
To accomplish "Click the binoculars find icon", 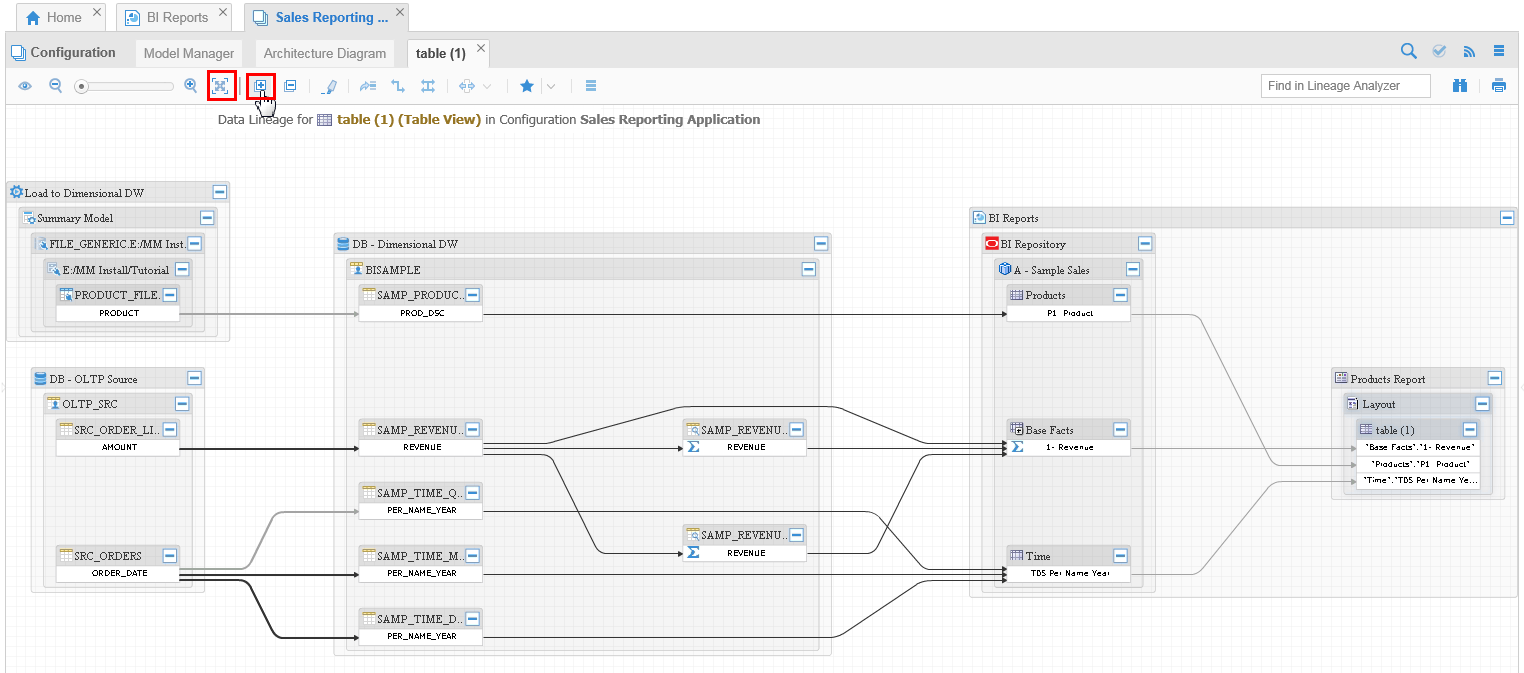I will coord(1460,86).
